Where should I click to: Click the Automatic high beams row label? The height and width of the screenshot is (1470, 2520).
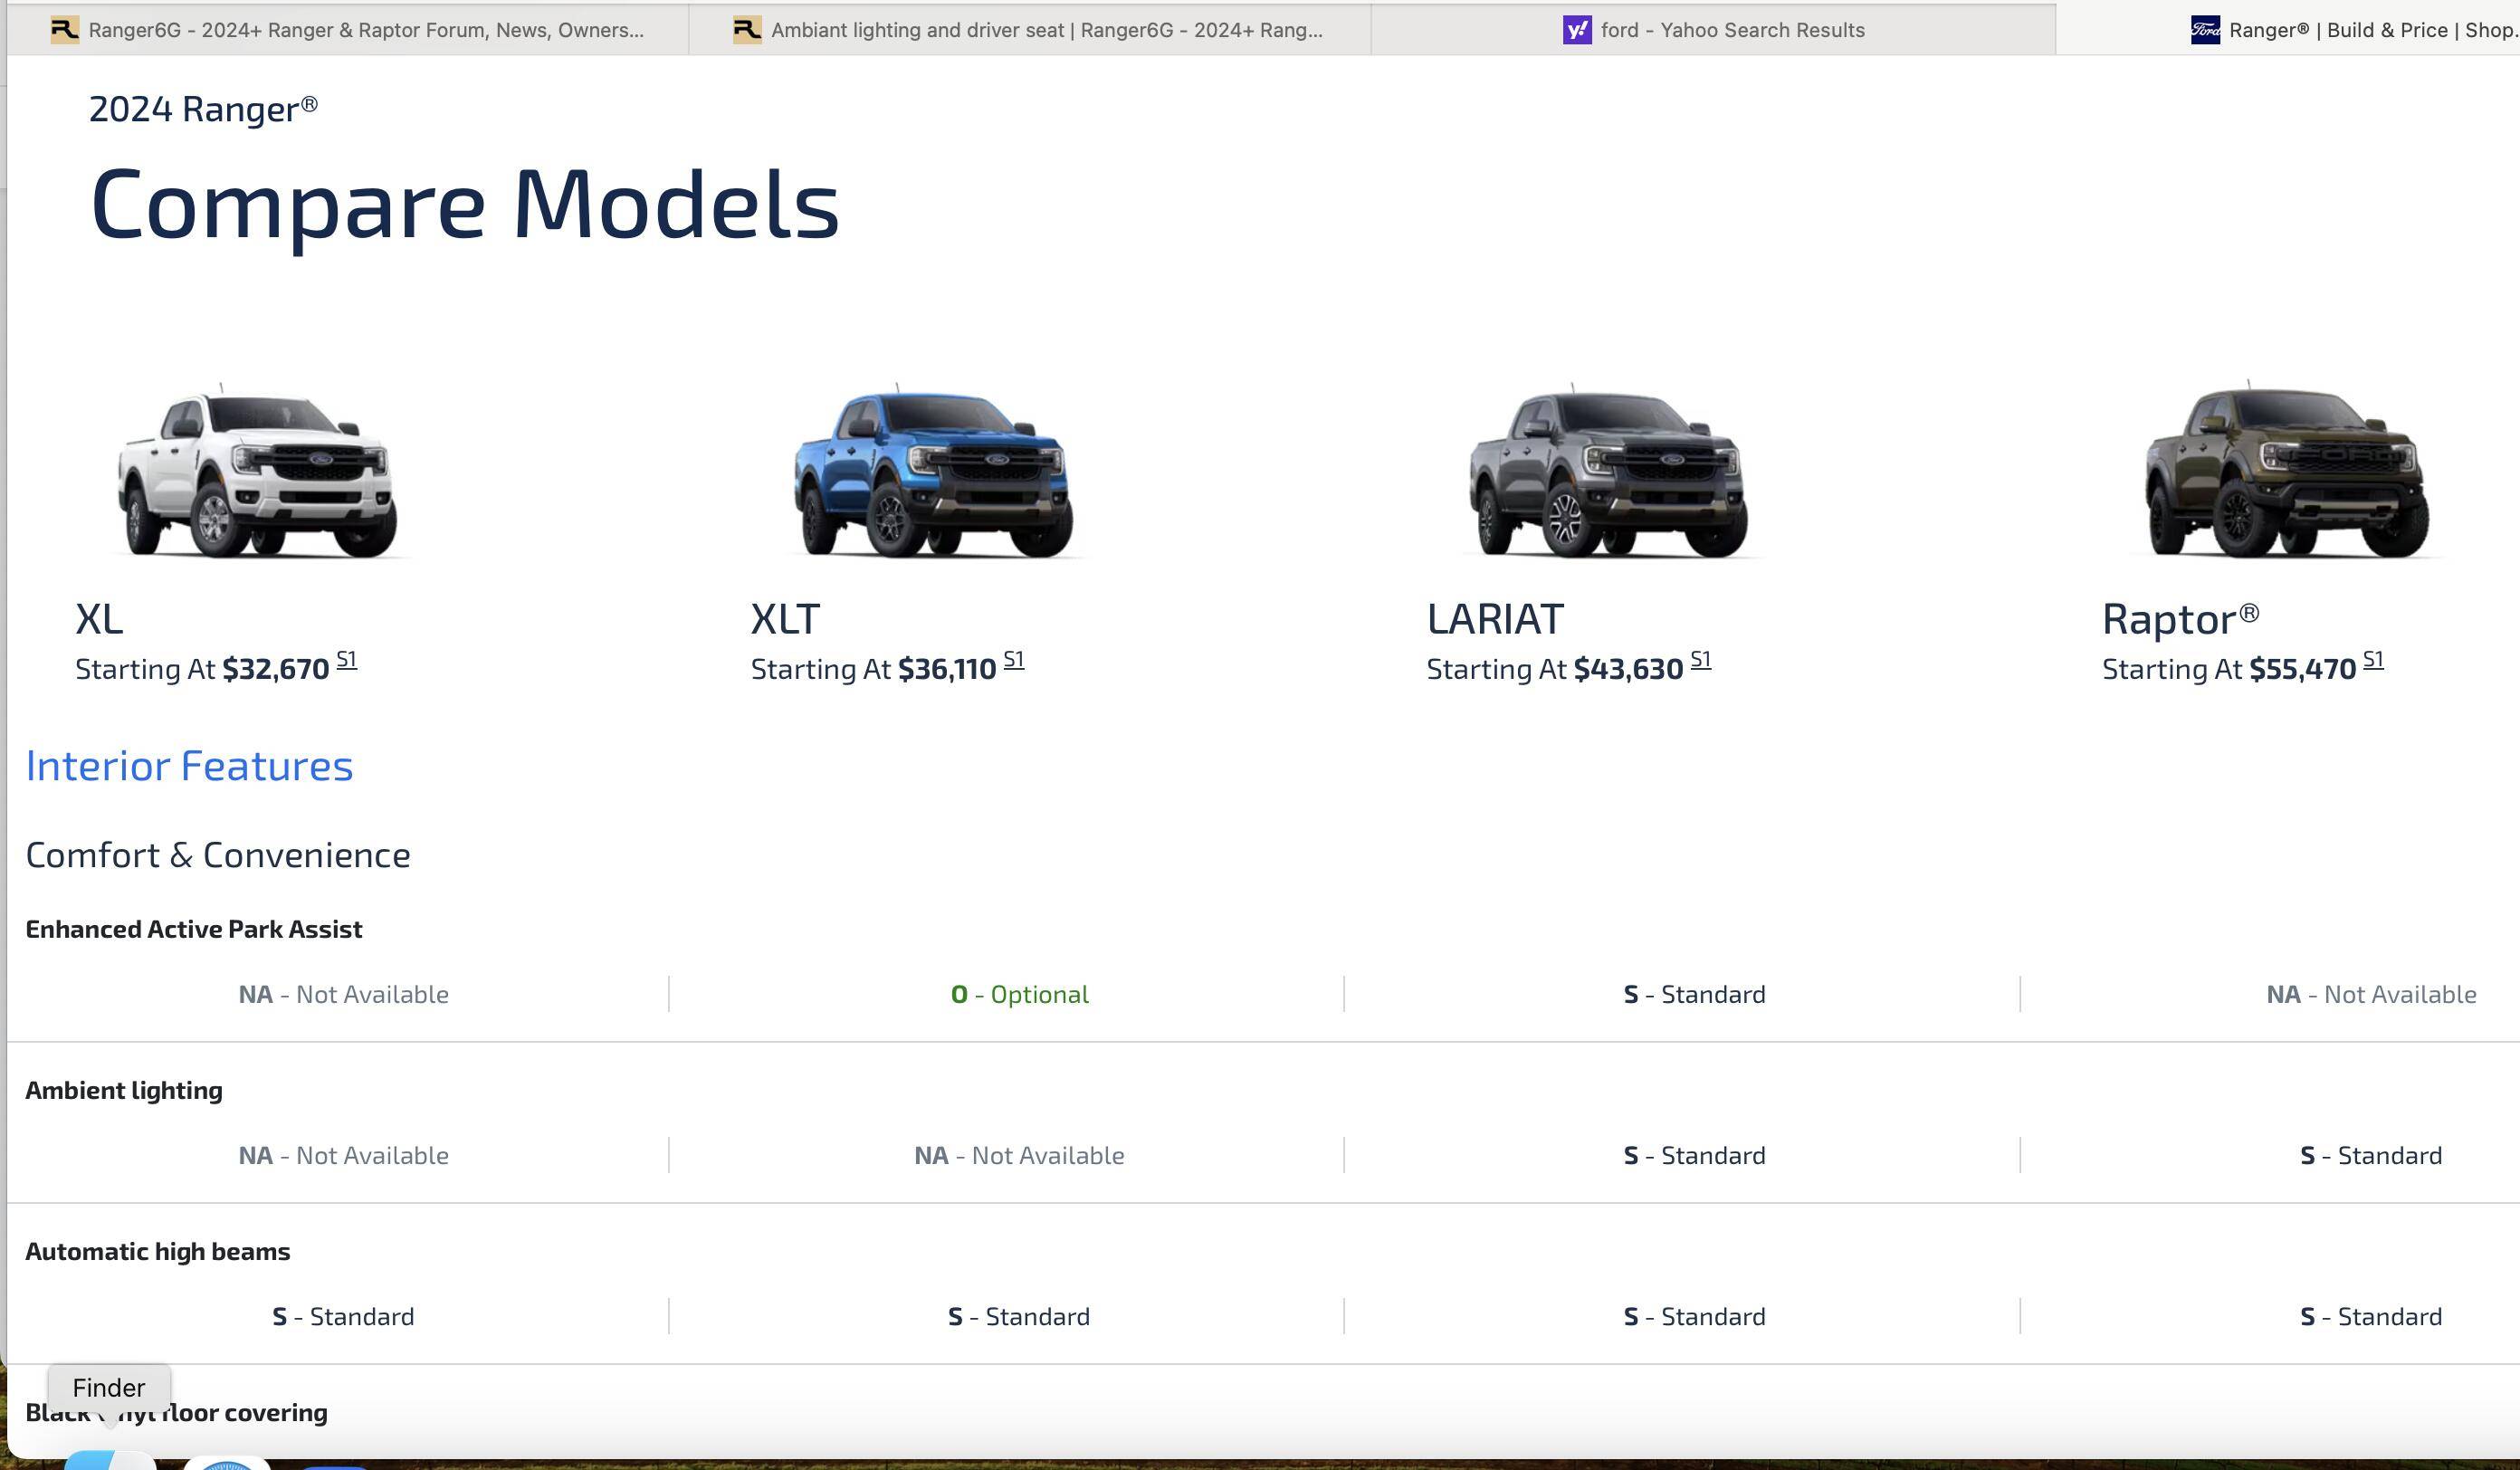tap(158, 1252)
